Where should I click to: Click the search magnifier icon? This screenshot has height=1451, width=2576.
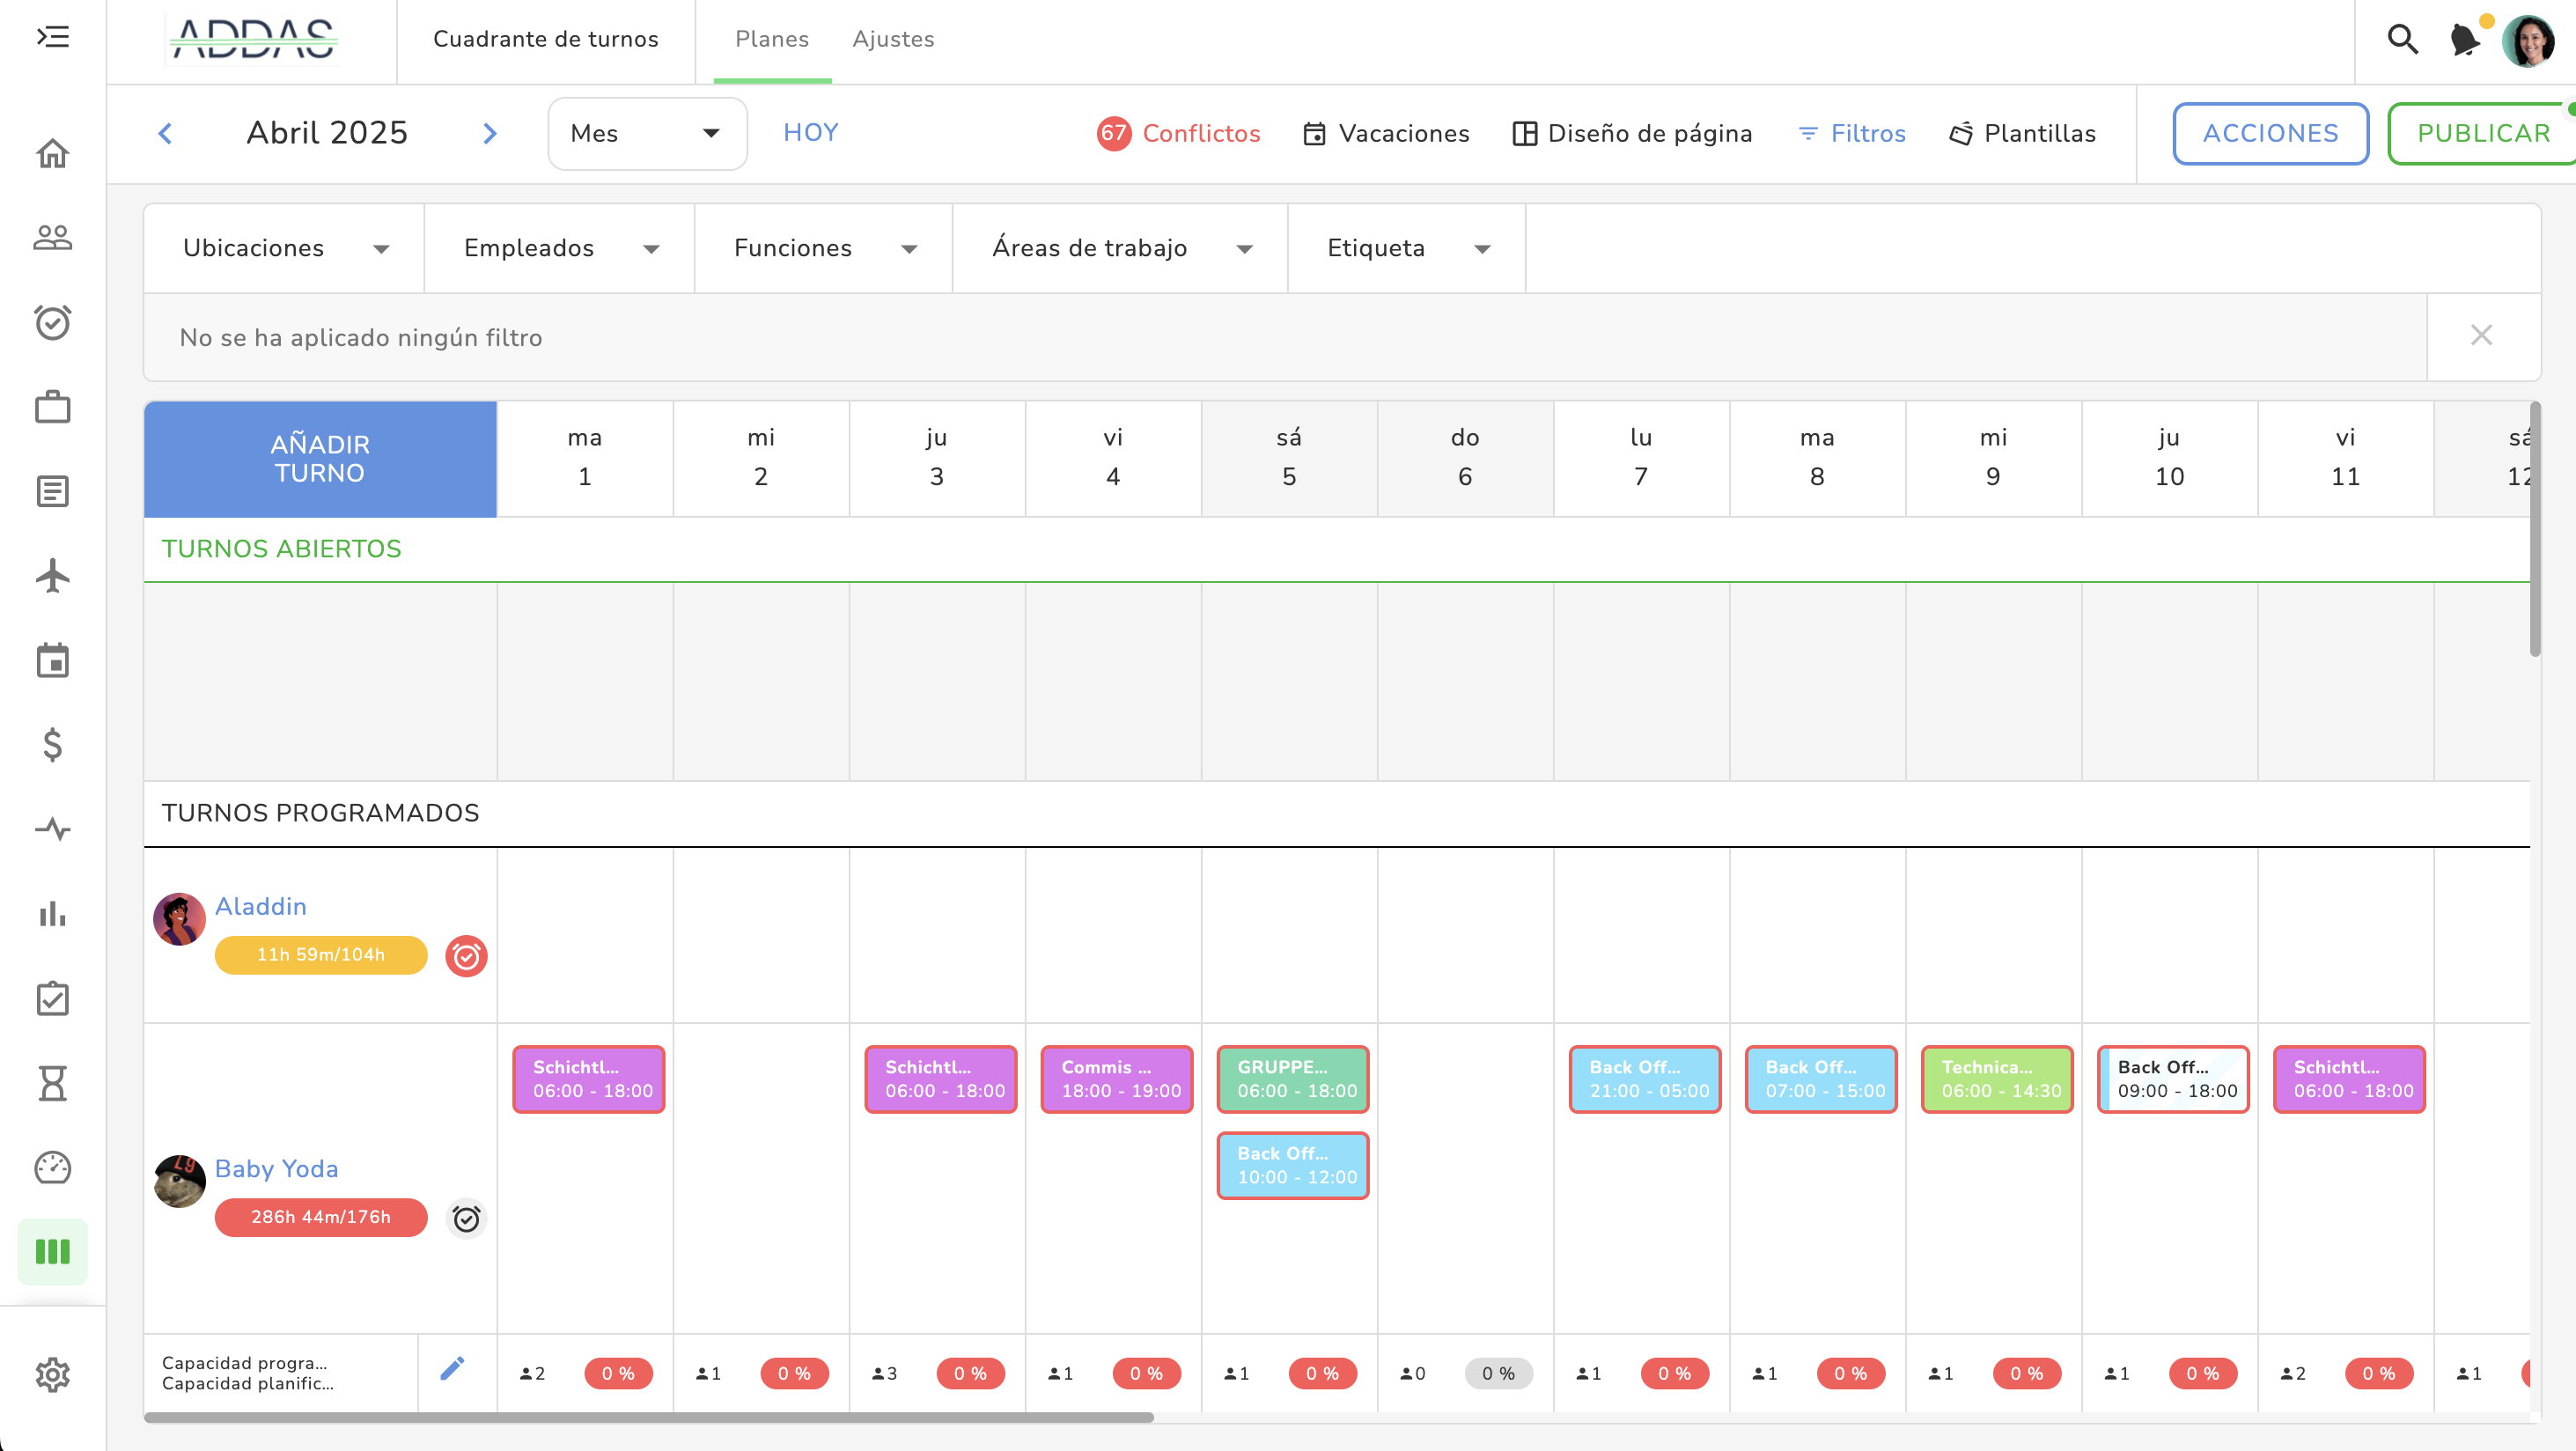[x=2402, y=39]
